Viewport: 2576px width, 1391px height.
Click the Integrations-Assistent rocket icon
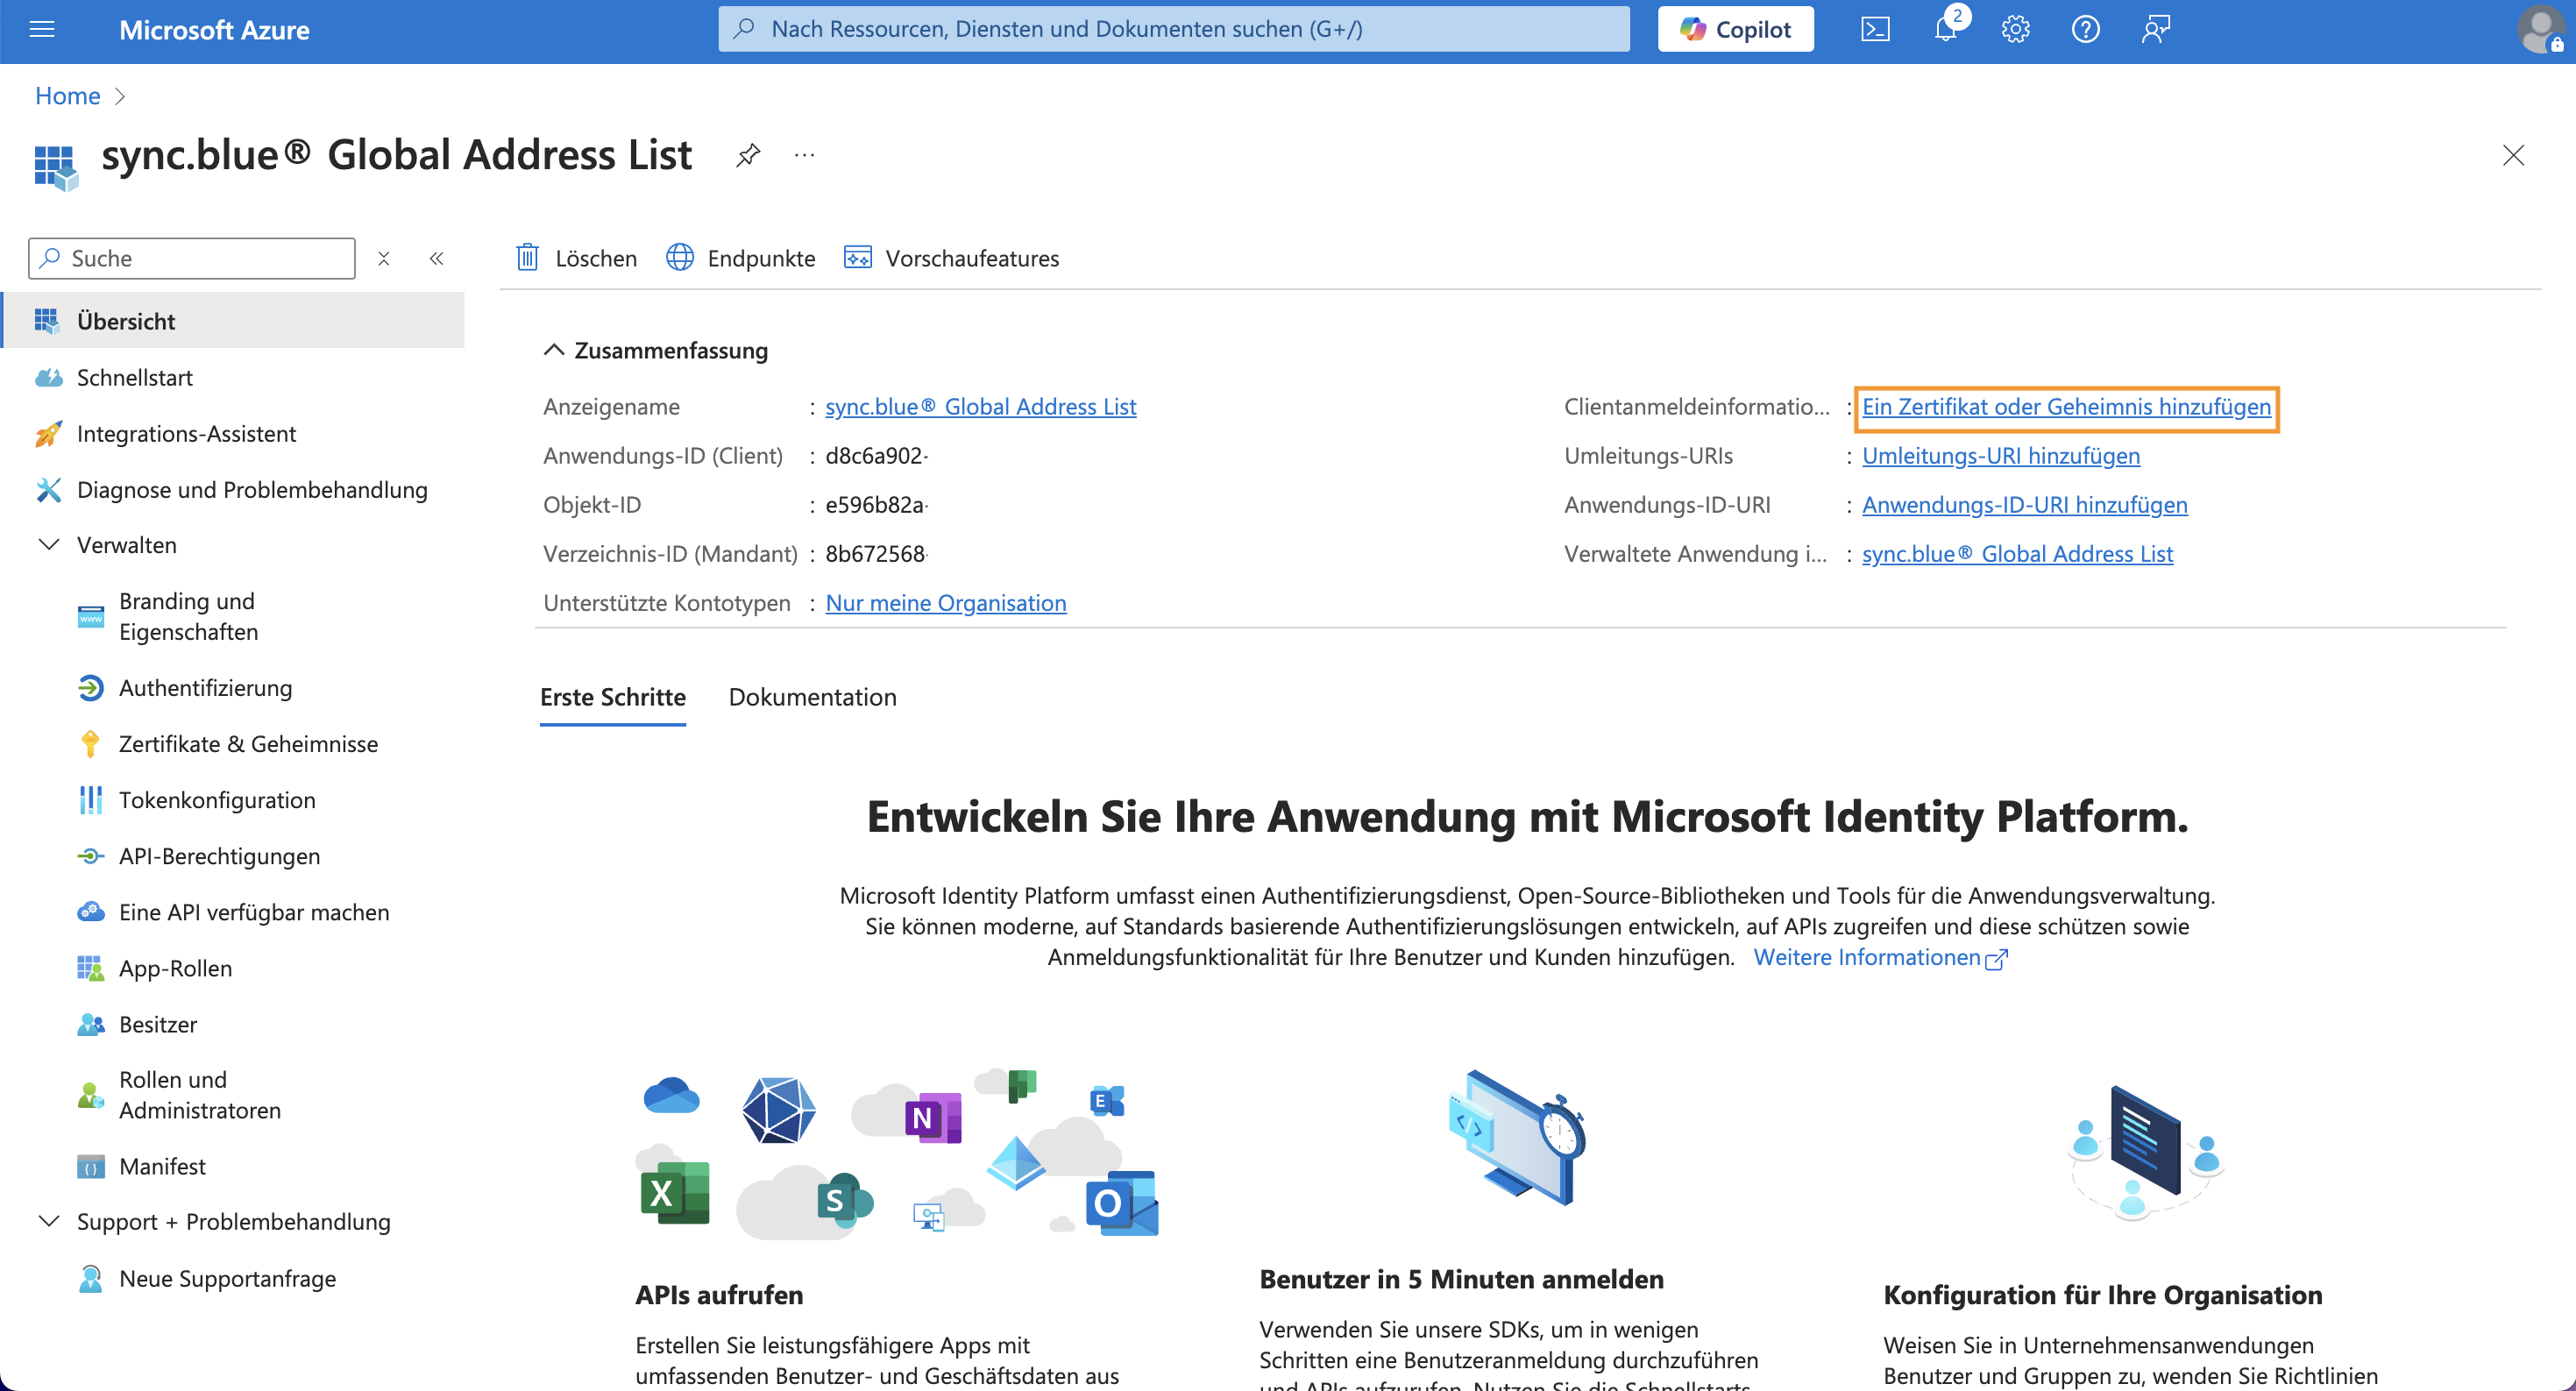click(x=48, y=434)
